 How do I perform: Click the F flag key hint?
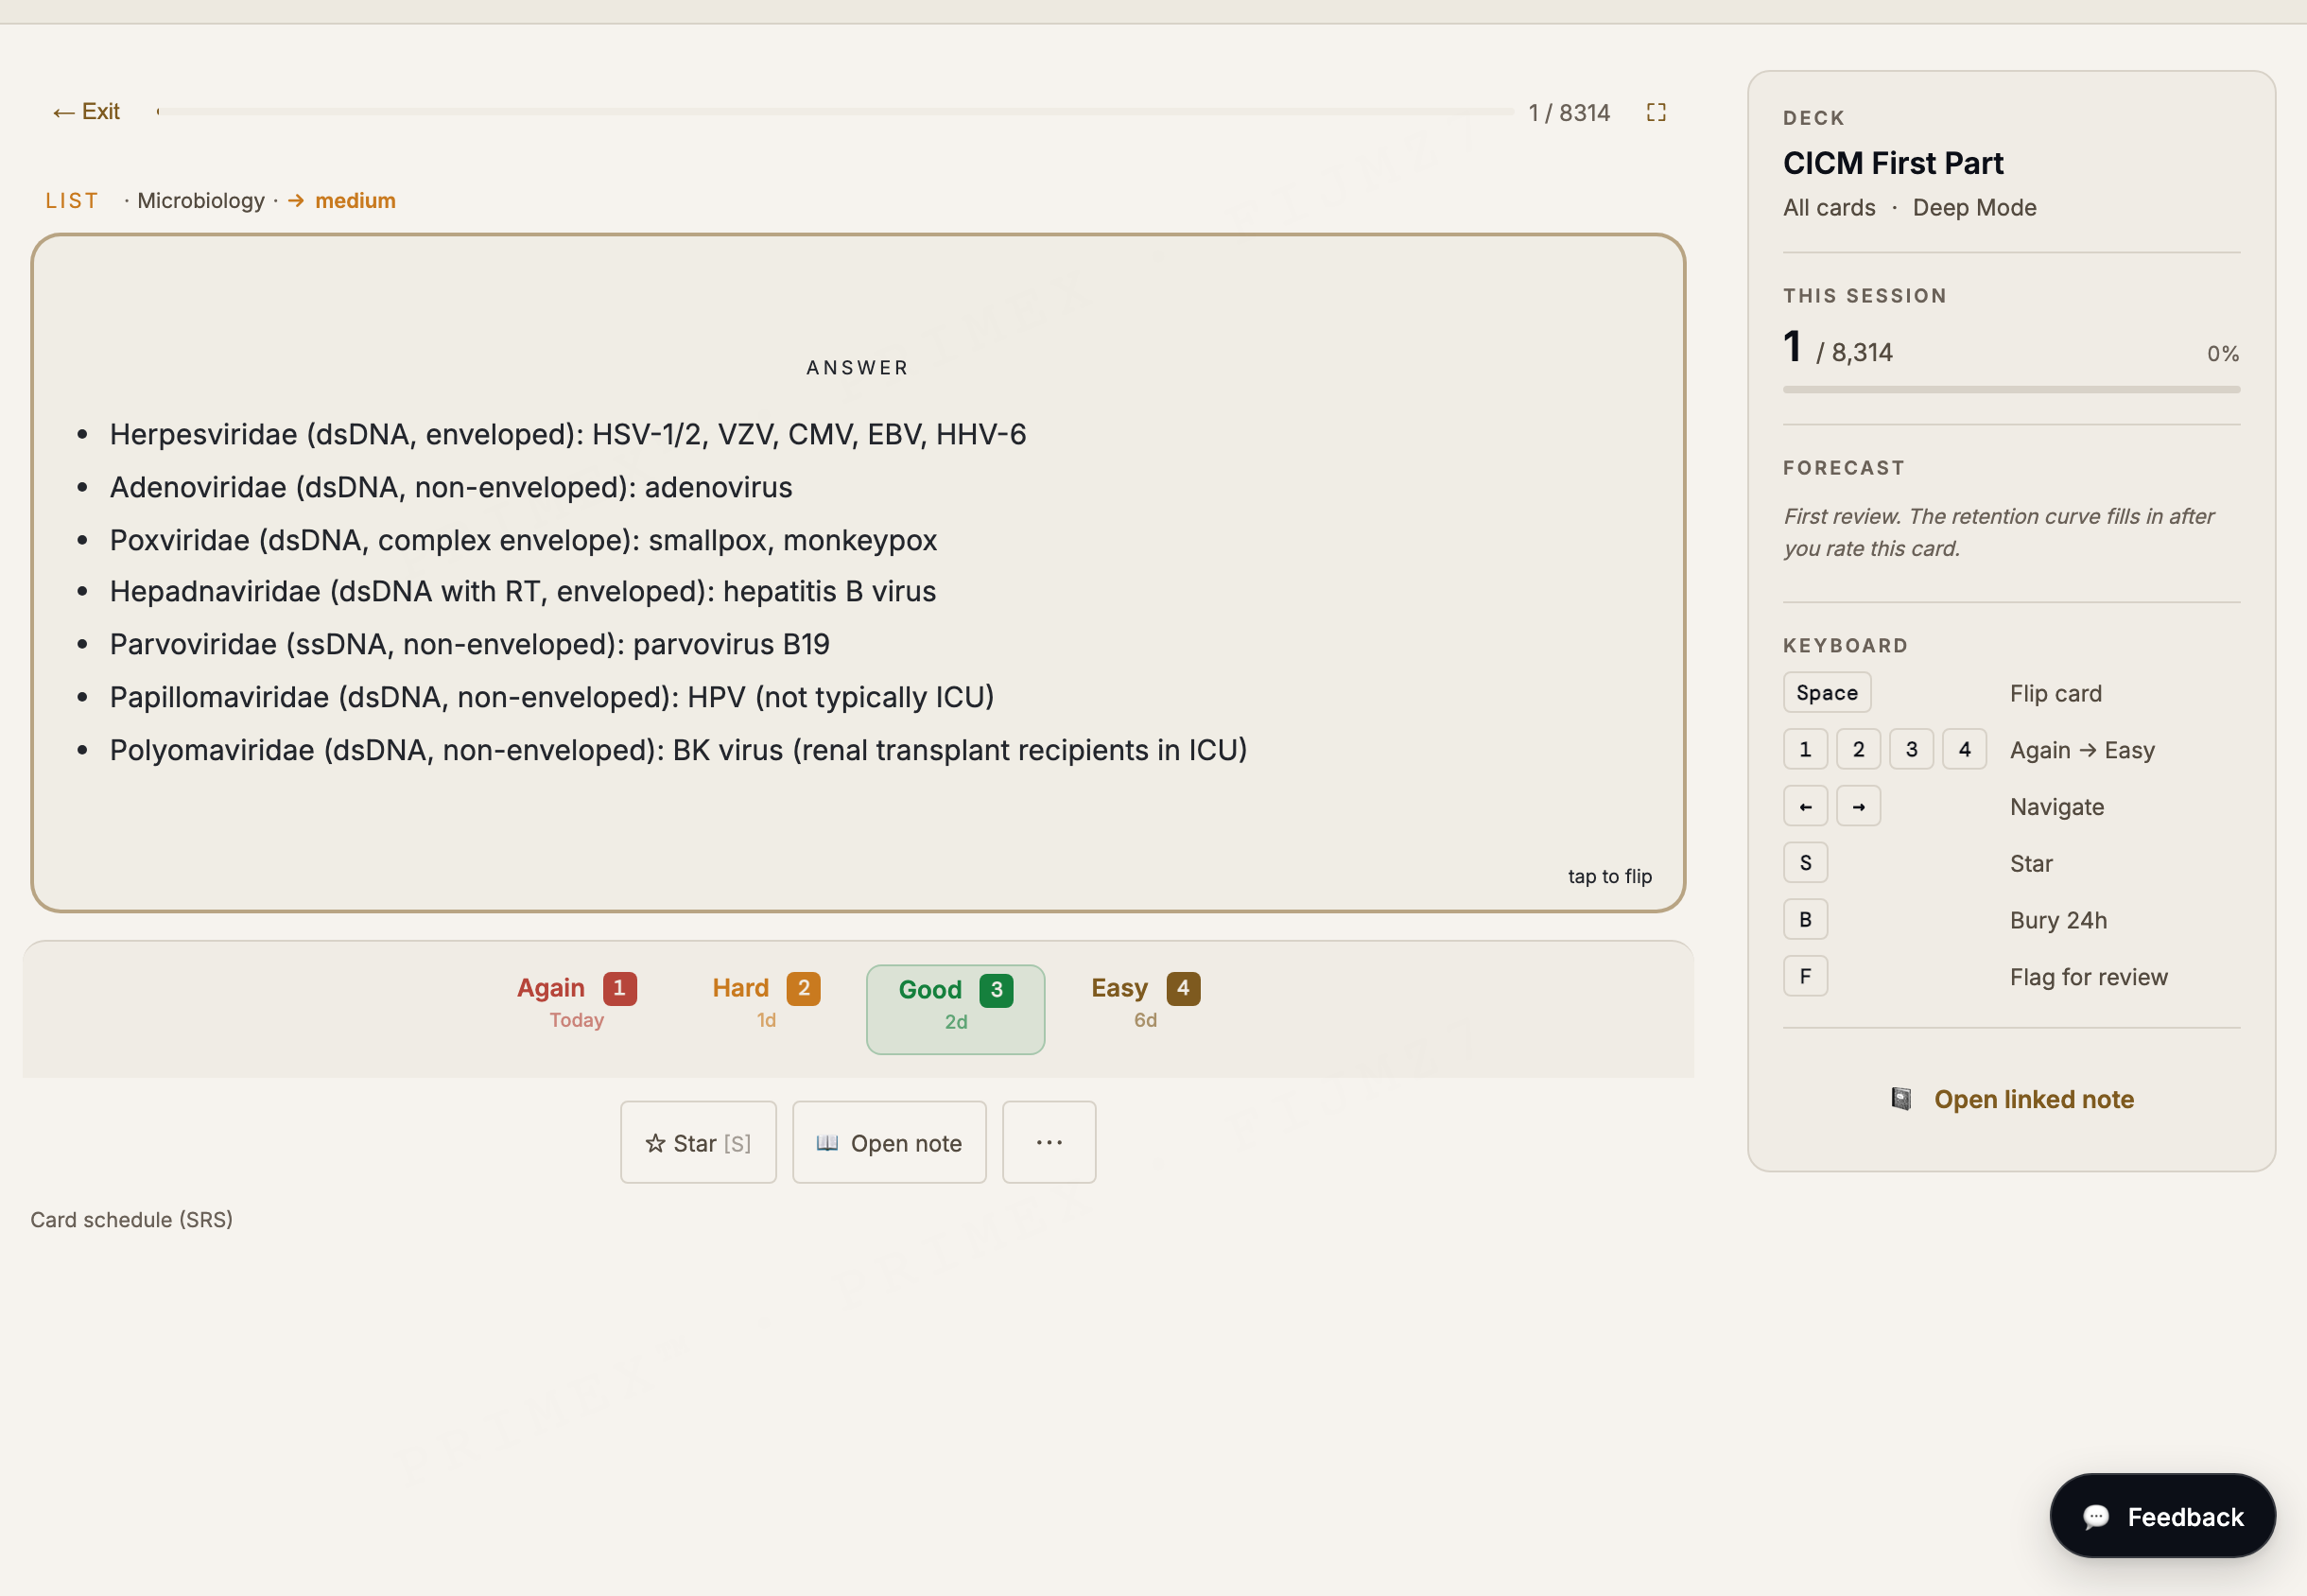pos(1805,976)
